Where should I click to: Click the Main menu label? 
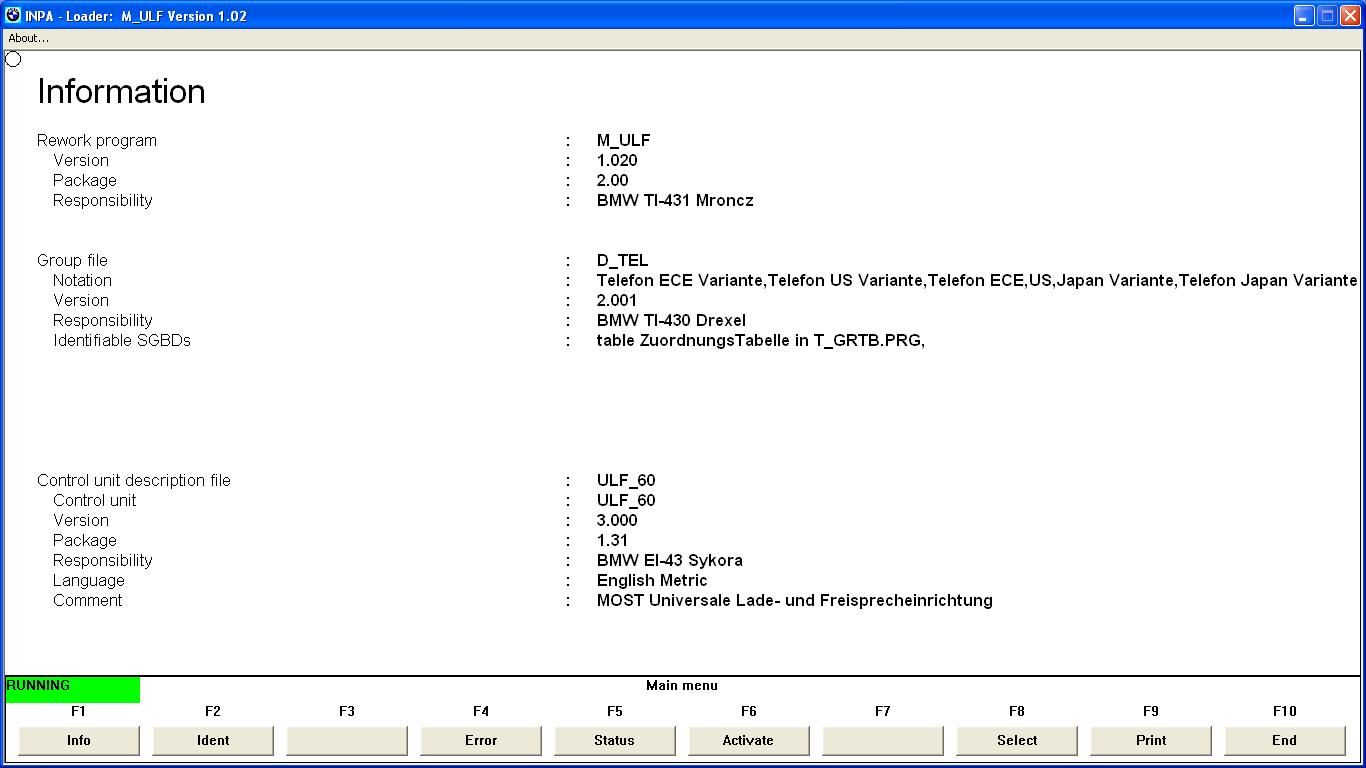[x=682, y=686]
